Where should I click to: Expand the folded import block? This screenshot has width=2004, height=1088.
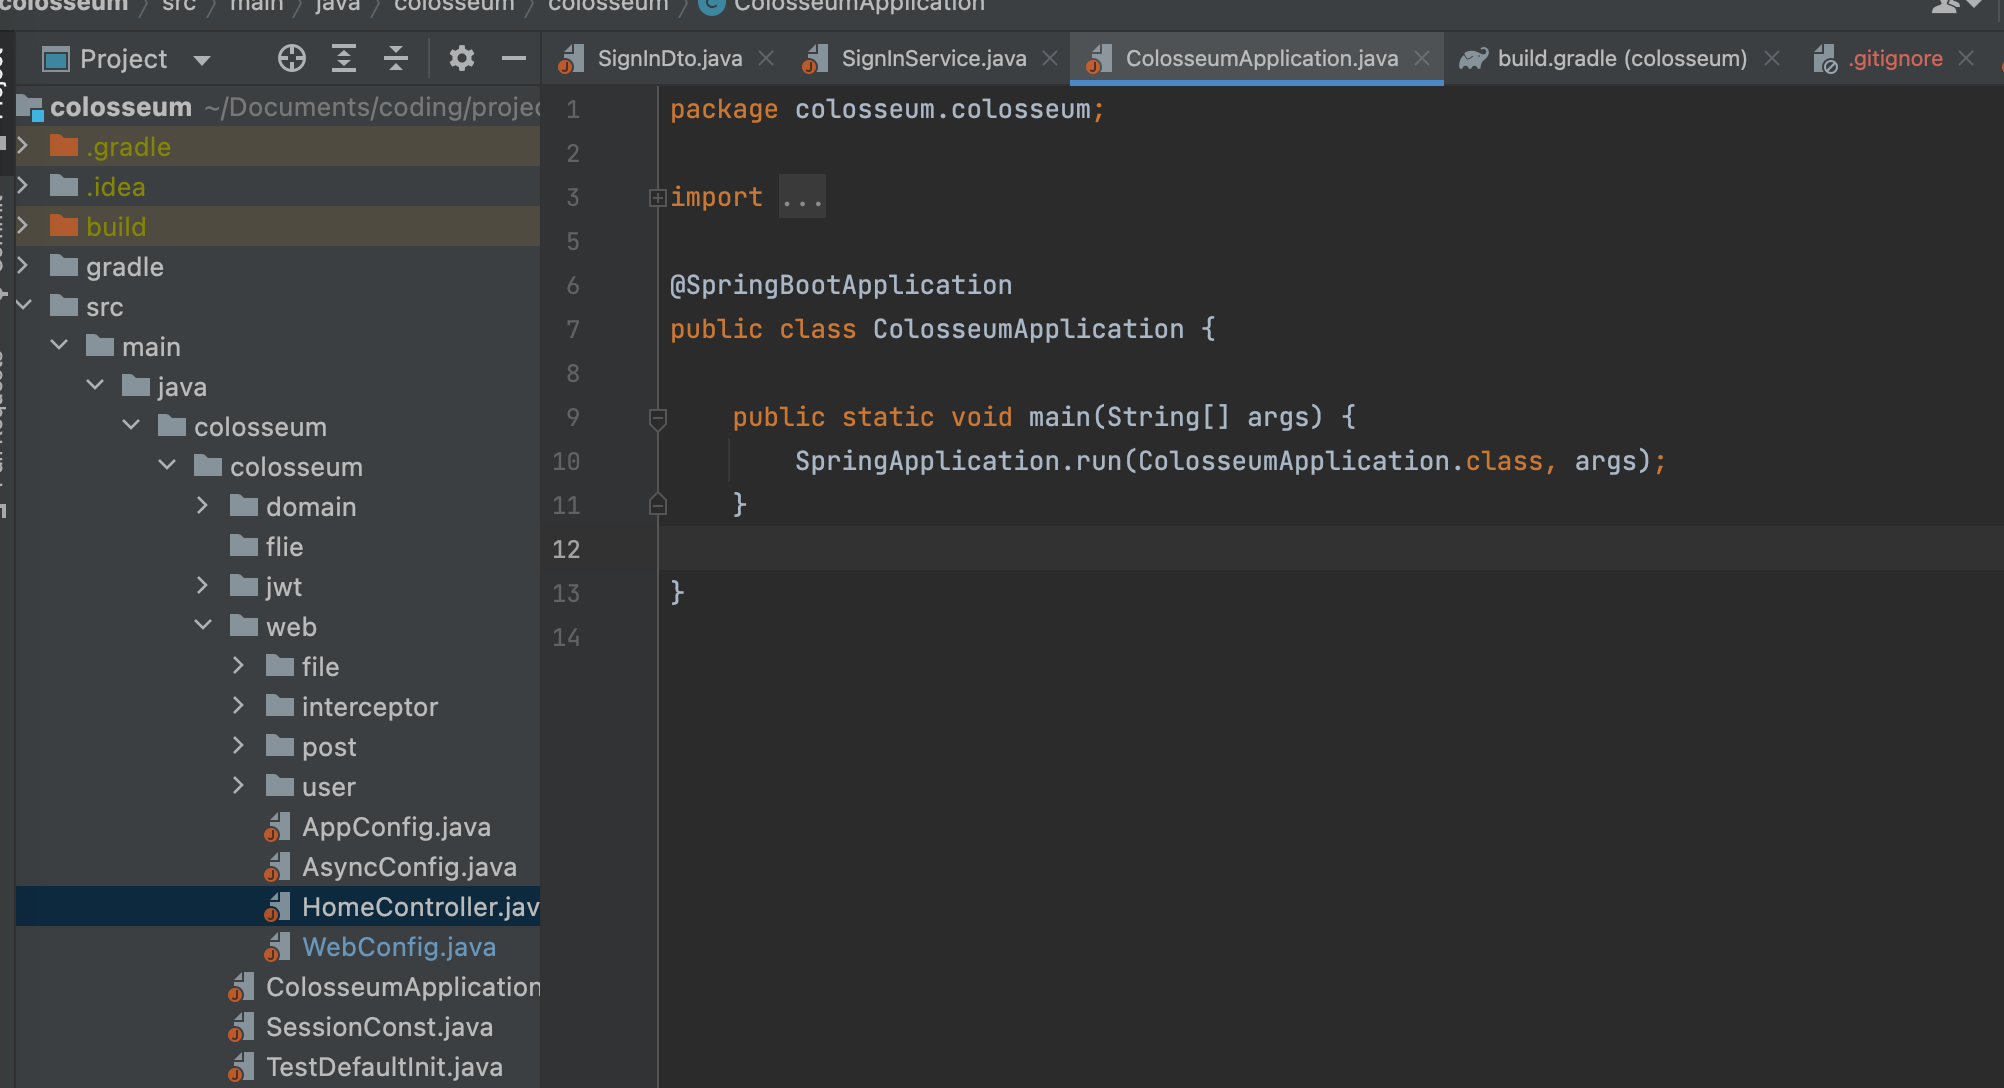point(657,198)
